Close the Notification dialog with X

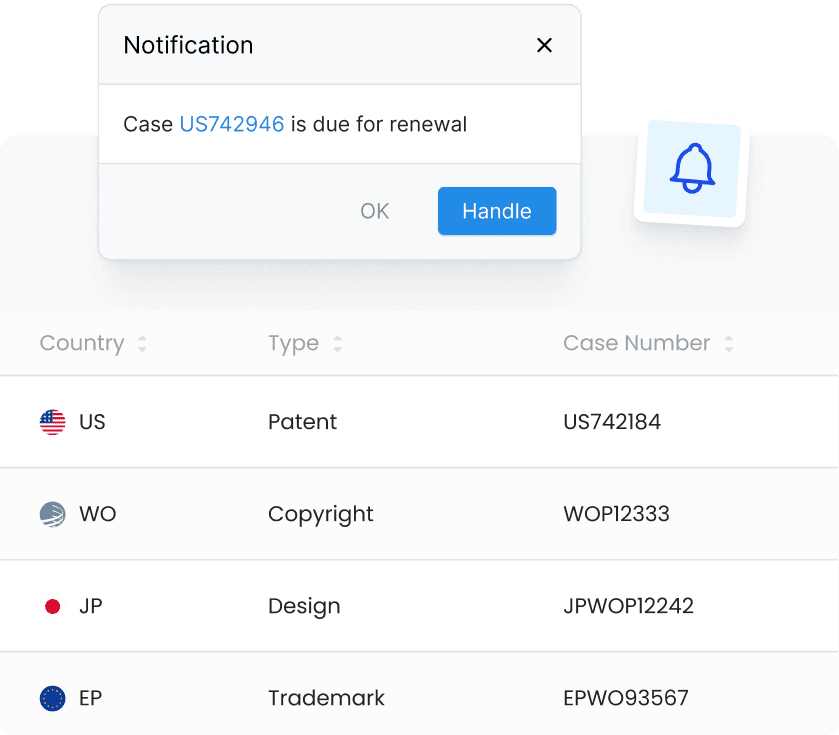(x=544, y=45)
